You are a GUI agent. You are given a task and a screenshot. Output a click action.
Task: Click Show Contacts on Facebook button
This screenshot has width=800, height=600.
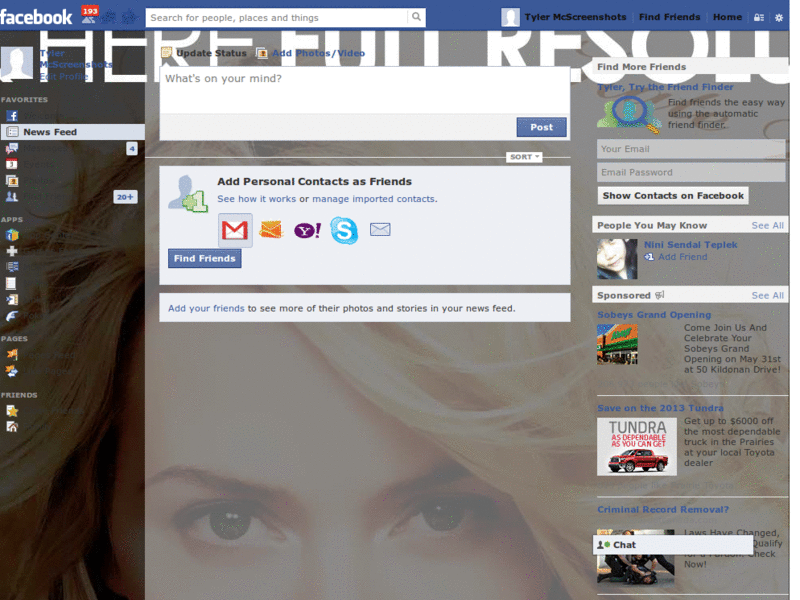(x=673, y=196)
